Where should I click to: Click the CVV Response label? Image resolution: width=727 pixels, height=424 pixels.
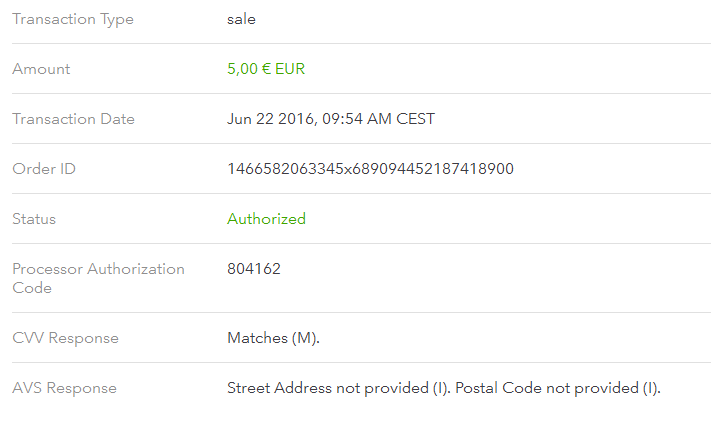tap(65, 338)
